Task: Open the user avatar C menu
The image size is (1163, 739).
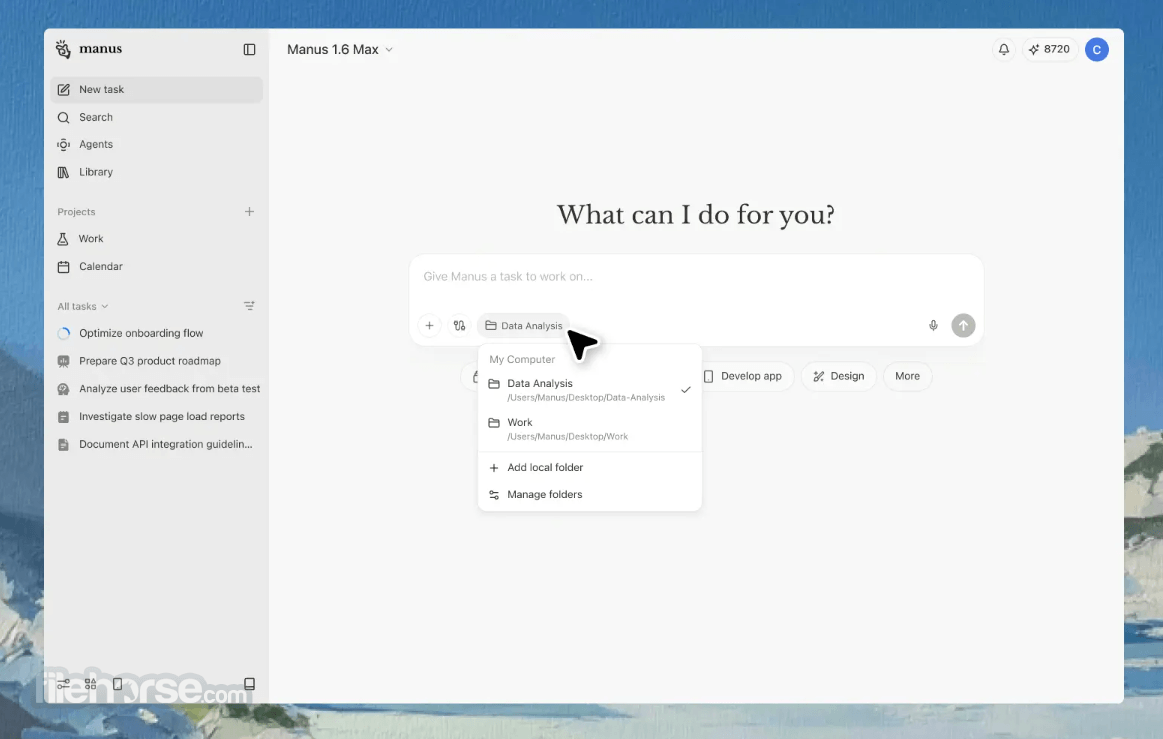Action: coord(1096,50)
